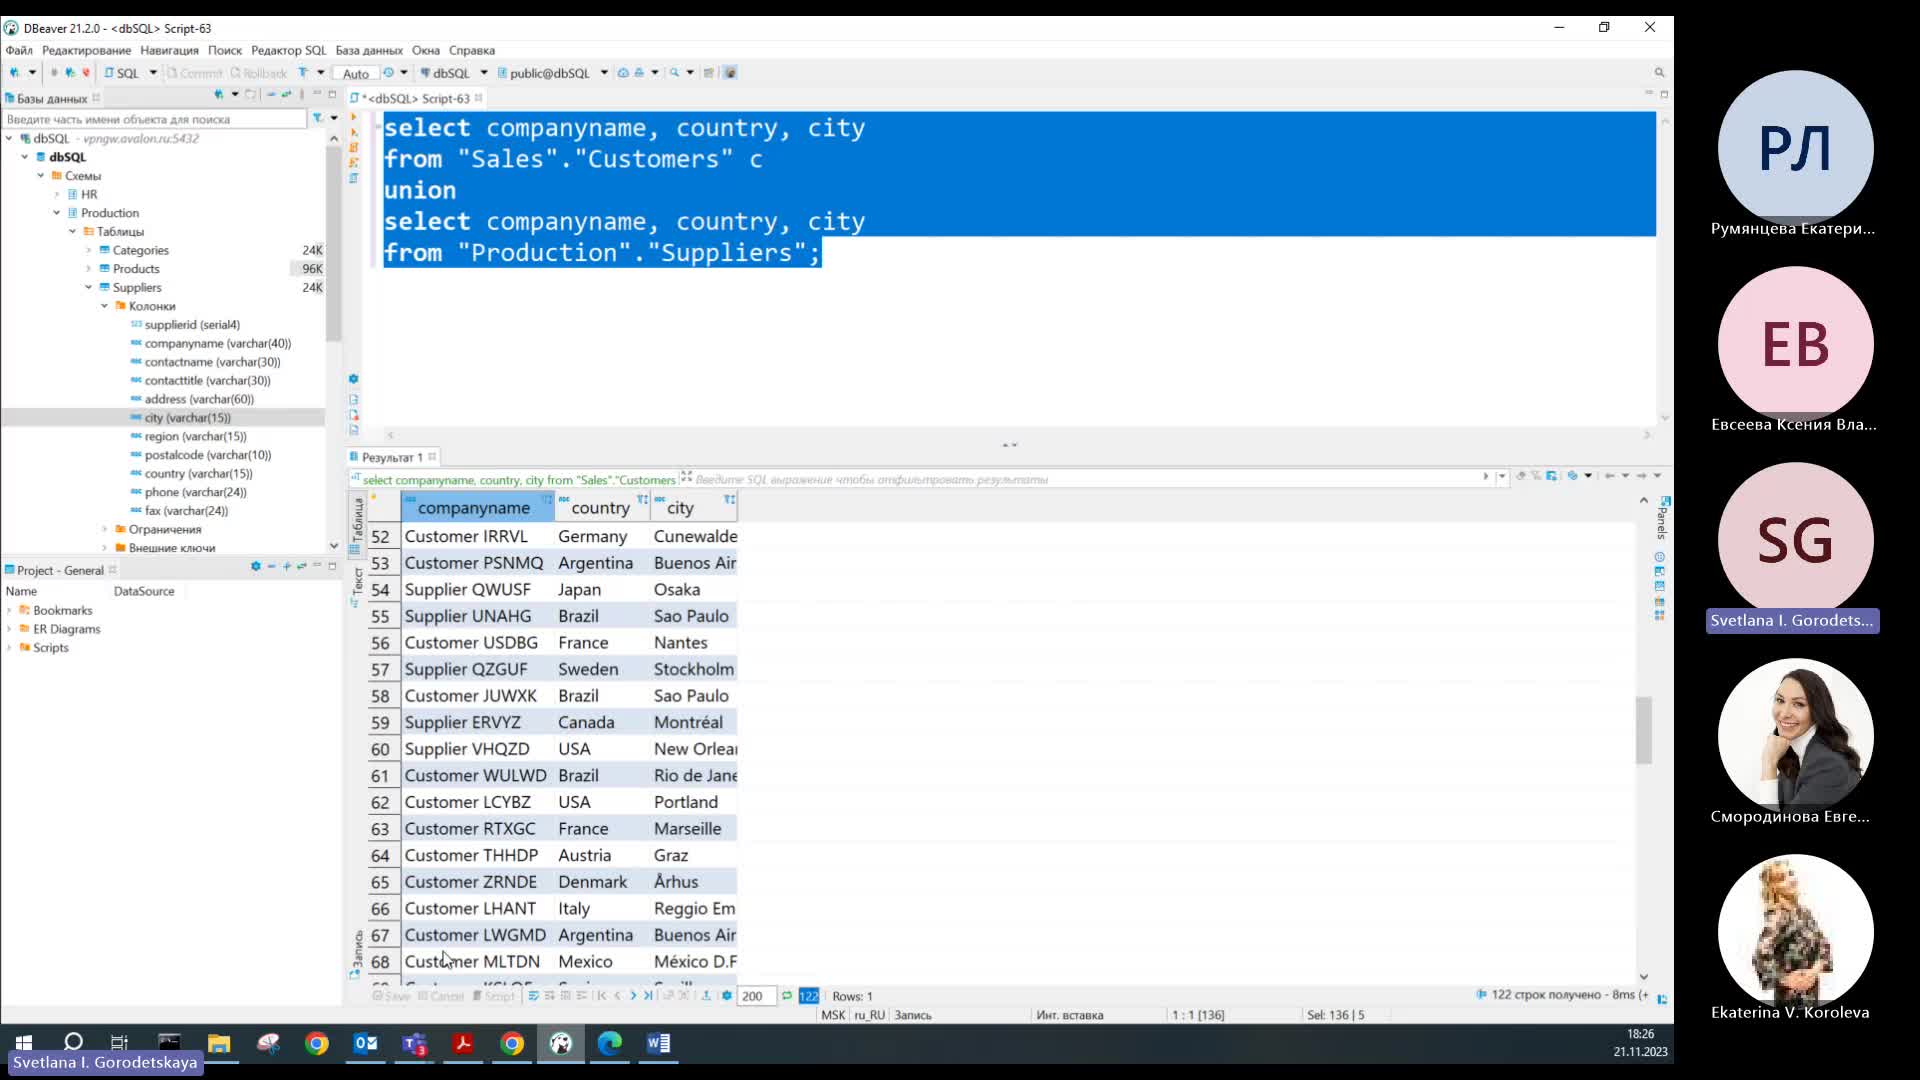This screenshot has width=1920, height=1080.
Task: Go to next result page arrow
Action: [x=632, y=996]
